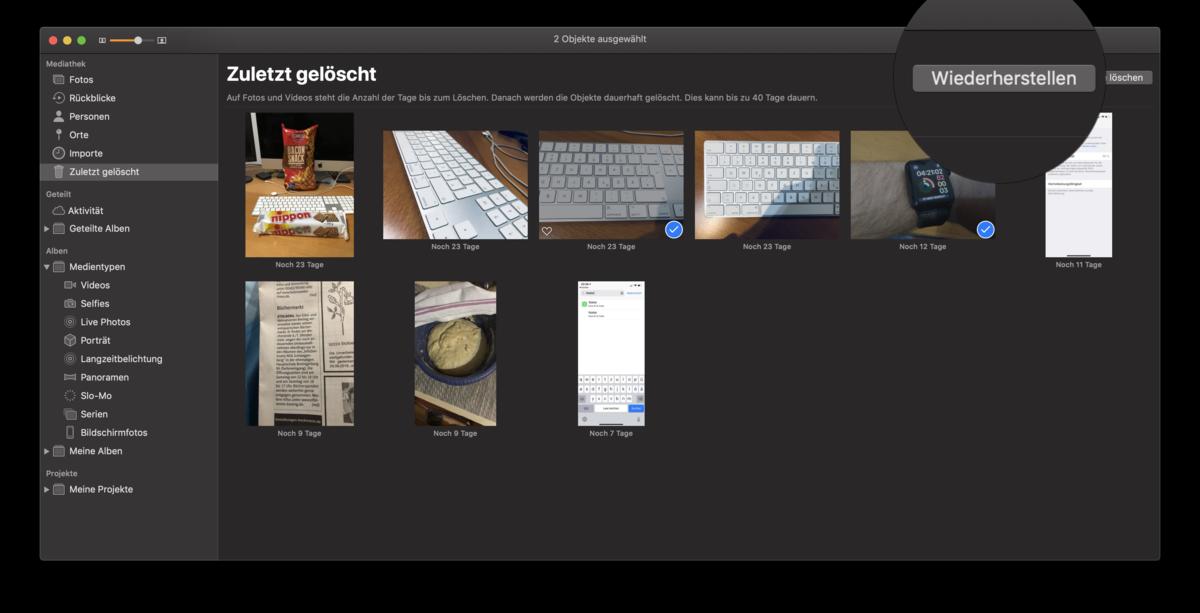Click the 'Noch 12 Tage' caption
The height and width of the screenshot is (613, 1200).
pyautogui.click(x=923, y=247)
